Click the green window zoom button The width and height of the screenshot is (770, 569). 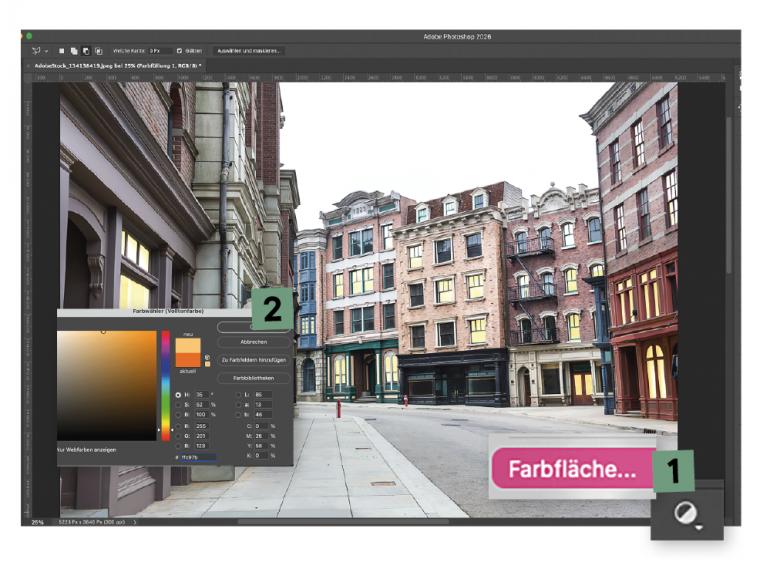pos(29,36)
